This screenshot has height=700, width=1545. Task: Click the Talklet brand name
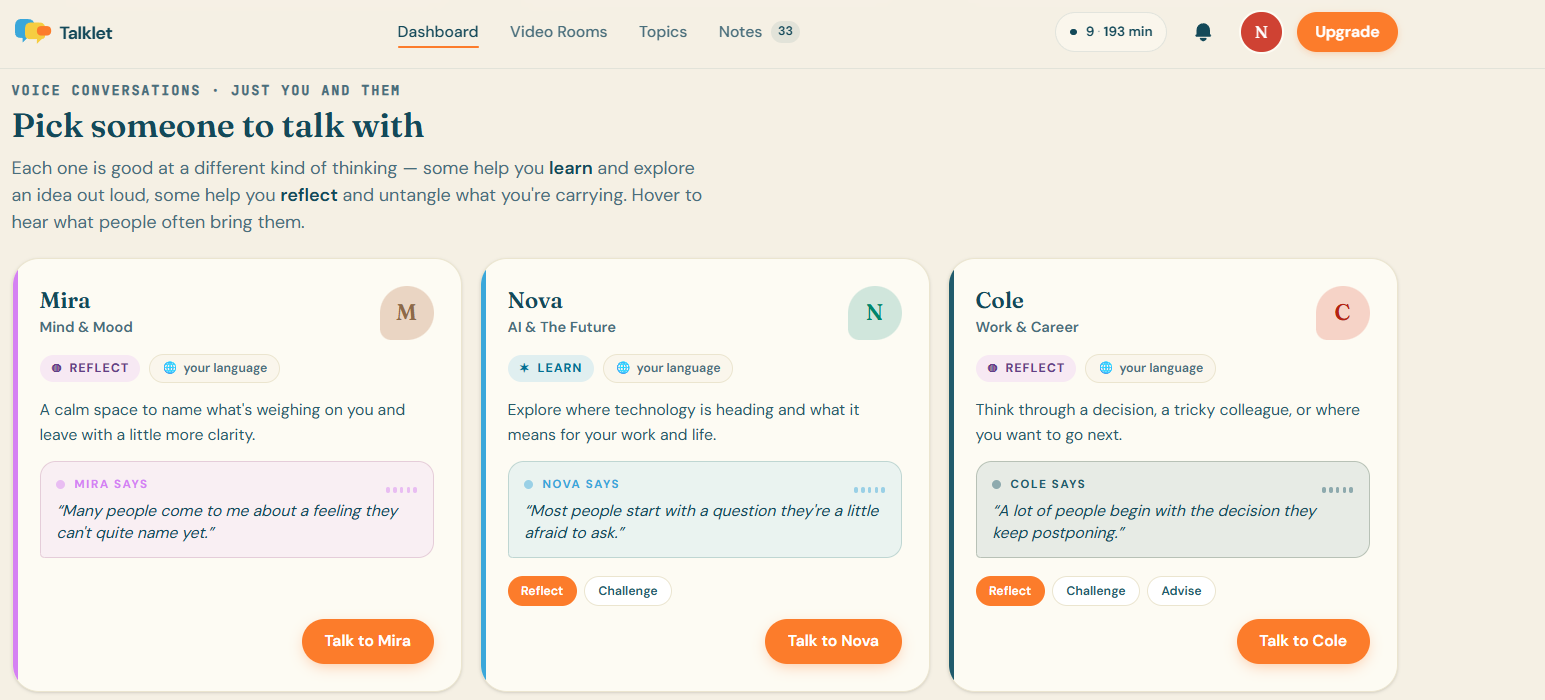point(86,32)
